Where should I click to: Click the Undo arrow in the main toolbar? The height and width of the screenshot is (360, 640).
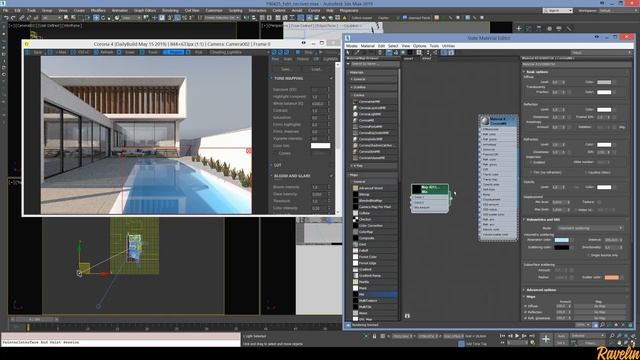[6, 18]
